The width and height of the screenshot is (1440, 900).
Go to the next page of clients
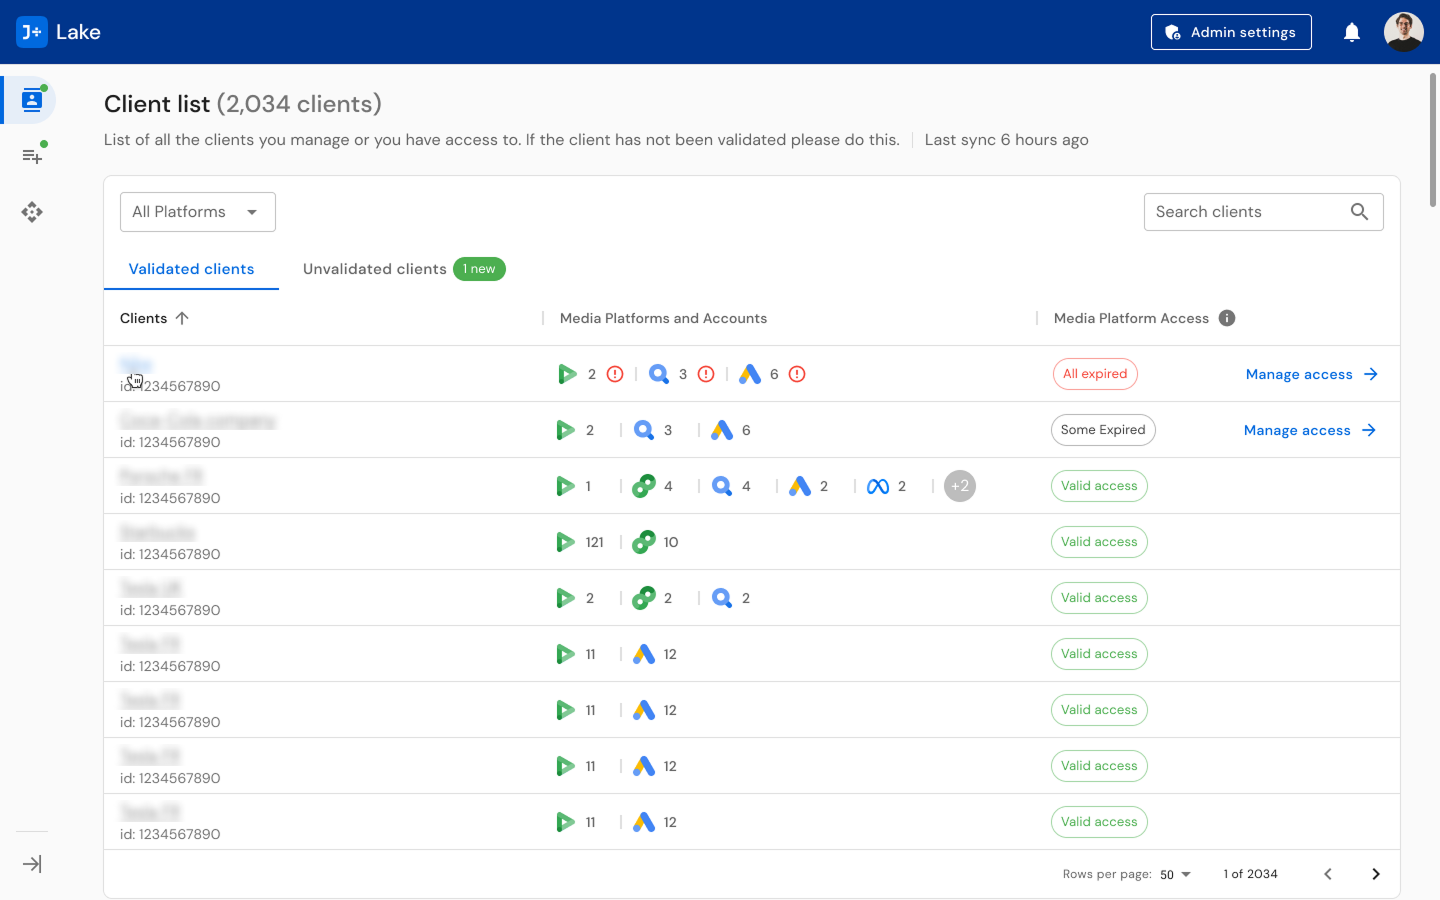tap(1375, 873)
